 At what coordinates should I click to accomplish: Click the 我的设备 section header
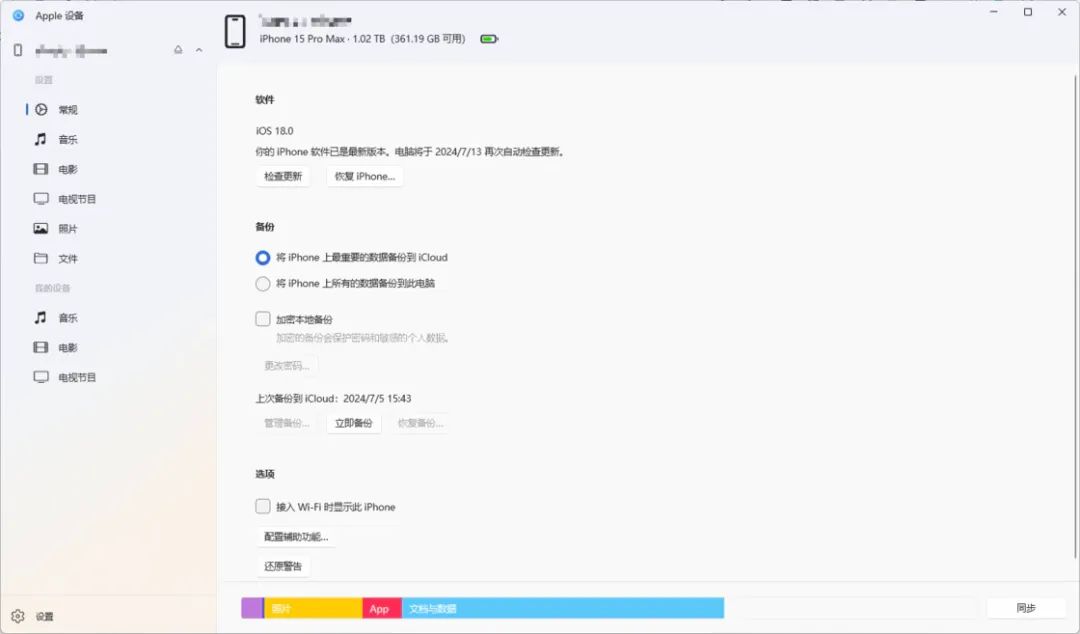point(52,288)
